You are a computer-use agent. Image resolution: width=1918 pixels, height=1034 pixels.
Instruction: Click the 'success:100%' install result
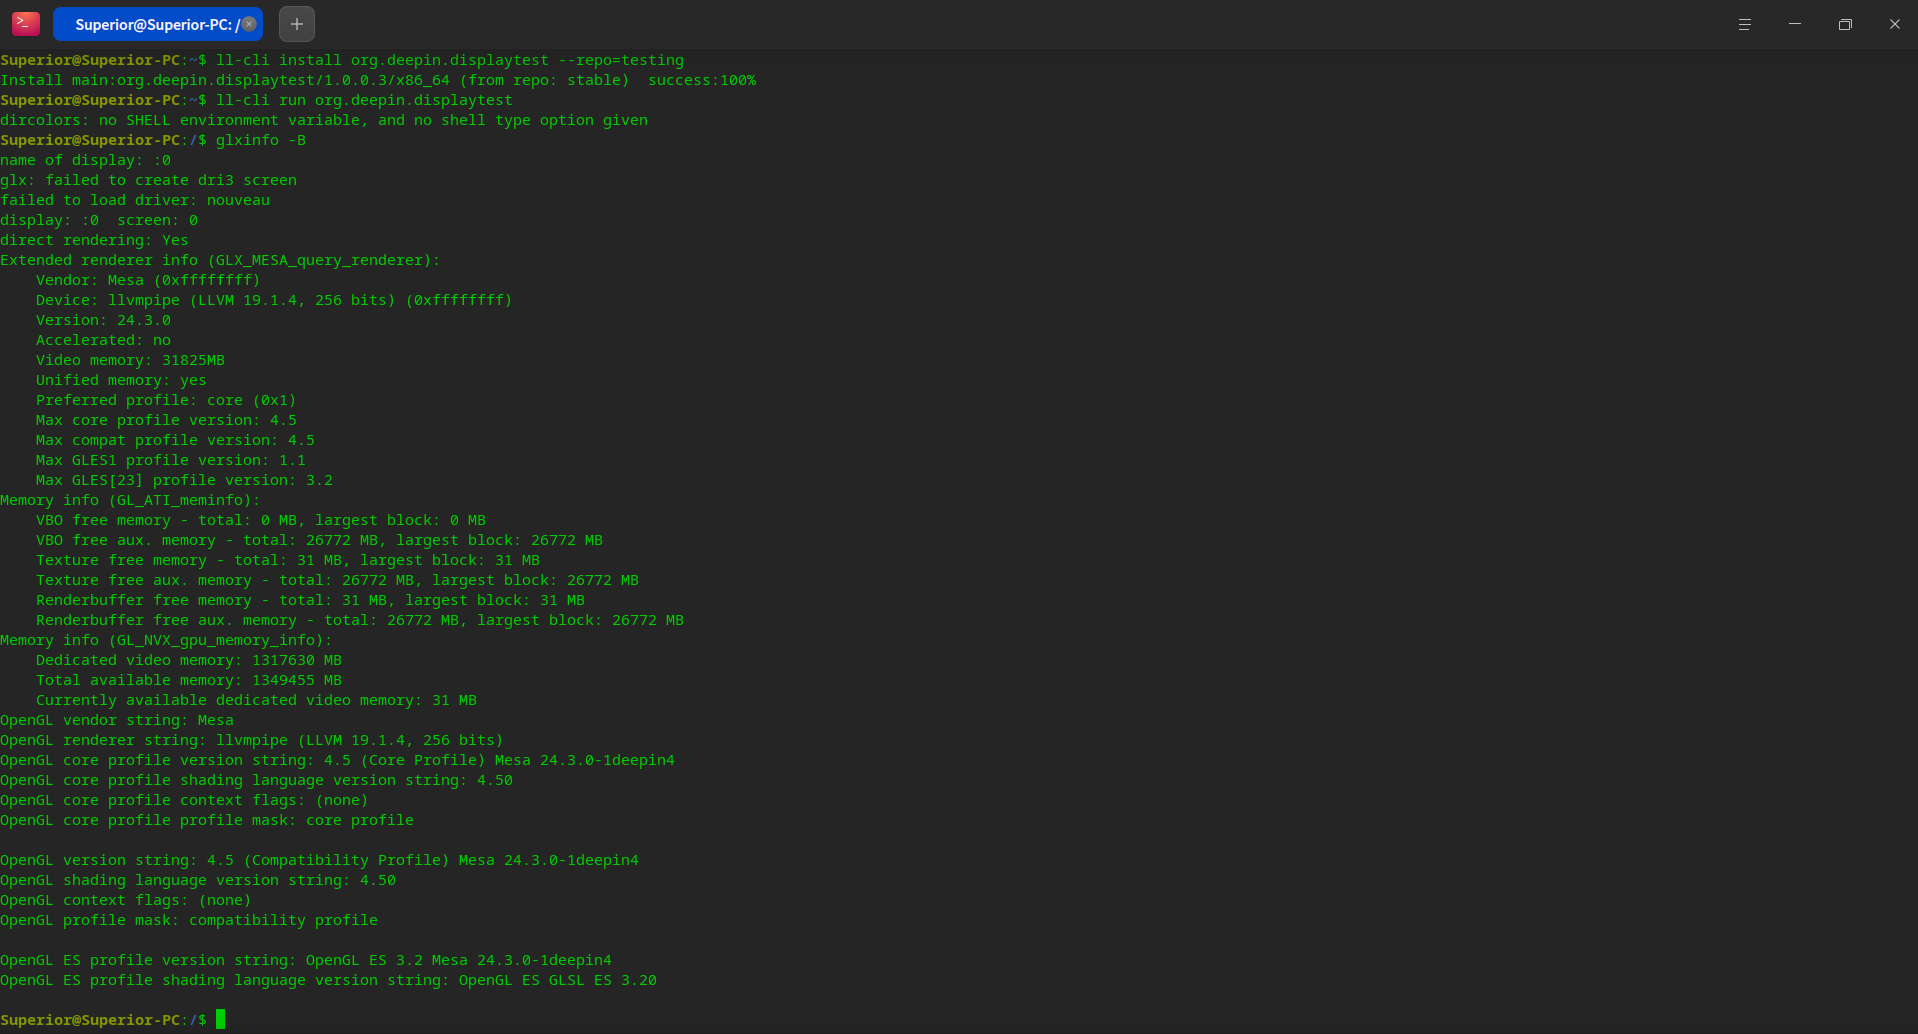[x=702, y=80]
